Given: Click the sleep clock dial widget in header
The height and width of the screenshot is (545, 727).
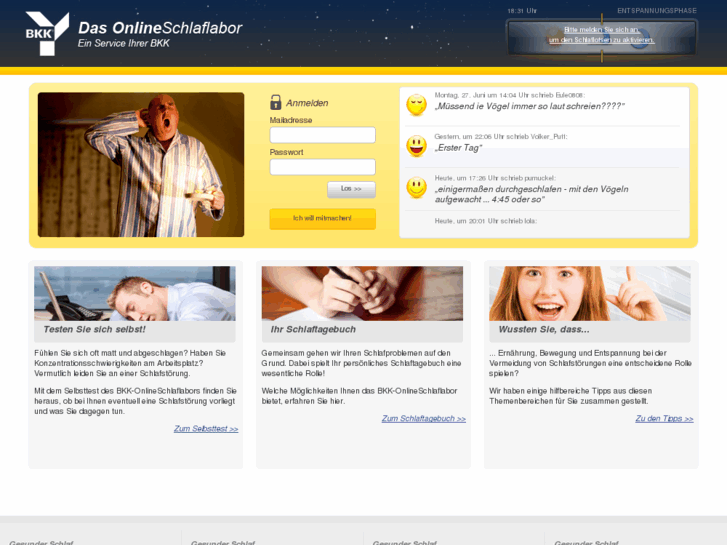Looking at the screenshot, I should point(602,38).
